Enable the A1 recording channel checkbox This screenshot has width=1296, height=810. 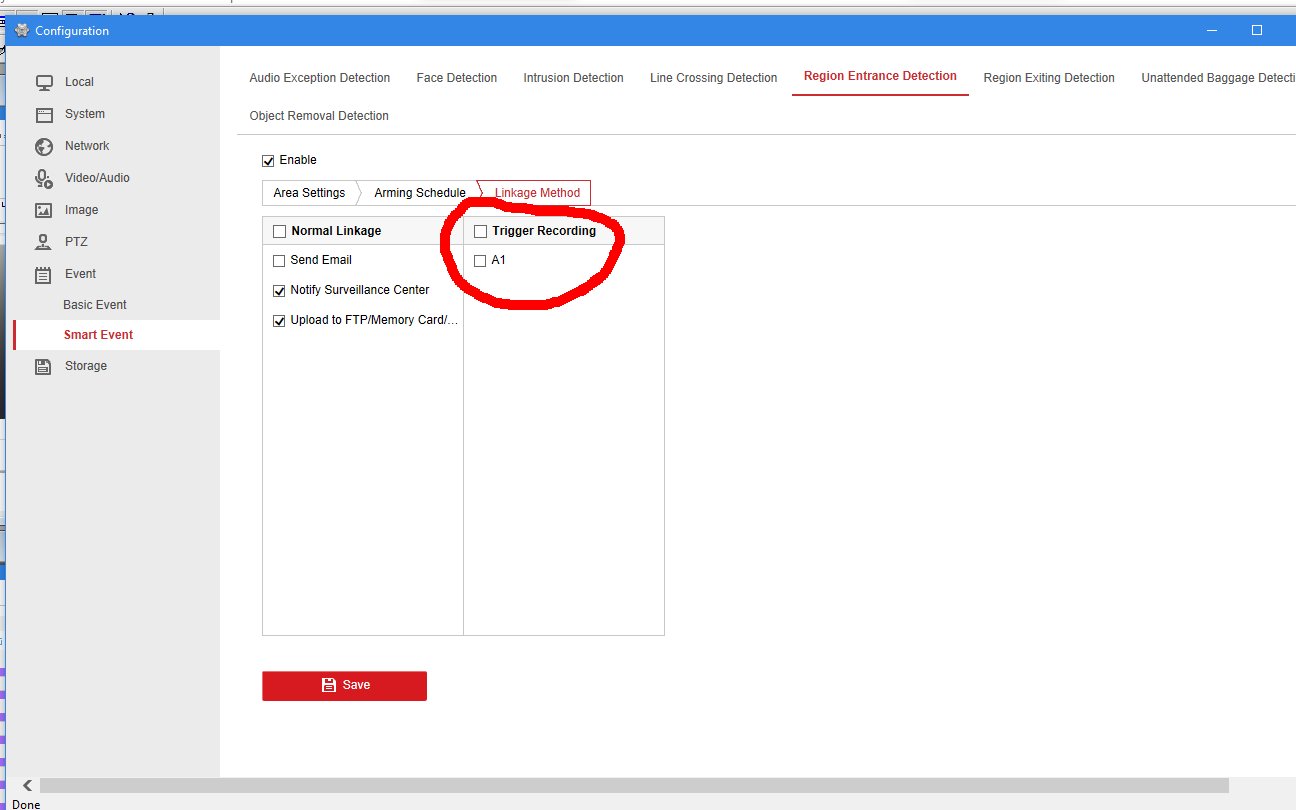coord(480,261)
